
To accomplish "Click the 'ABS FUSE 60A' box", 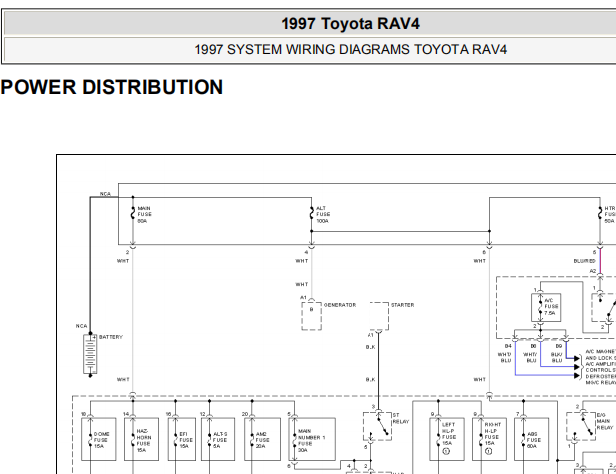I will click(532, 439).
